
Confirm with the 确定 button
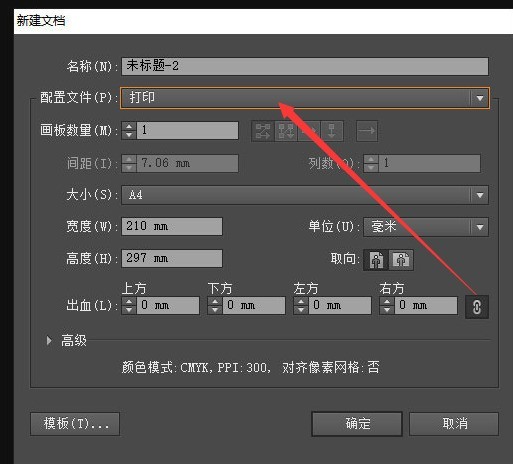tap(357, 424)
